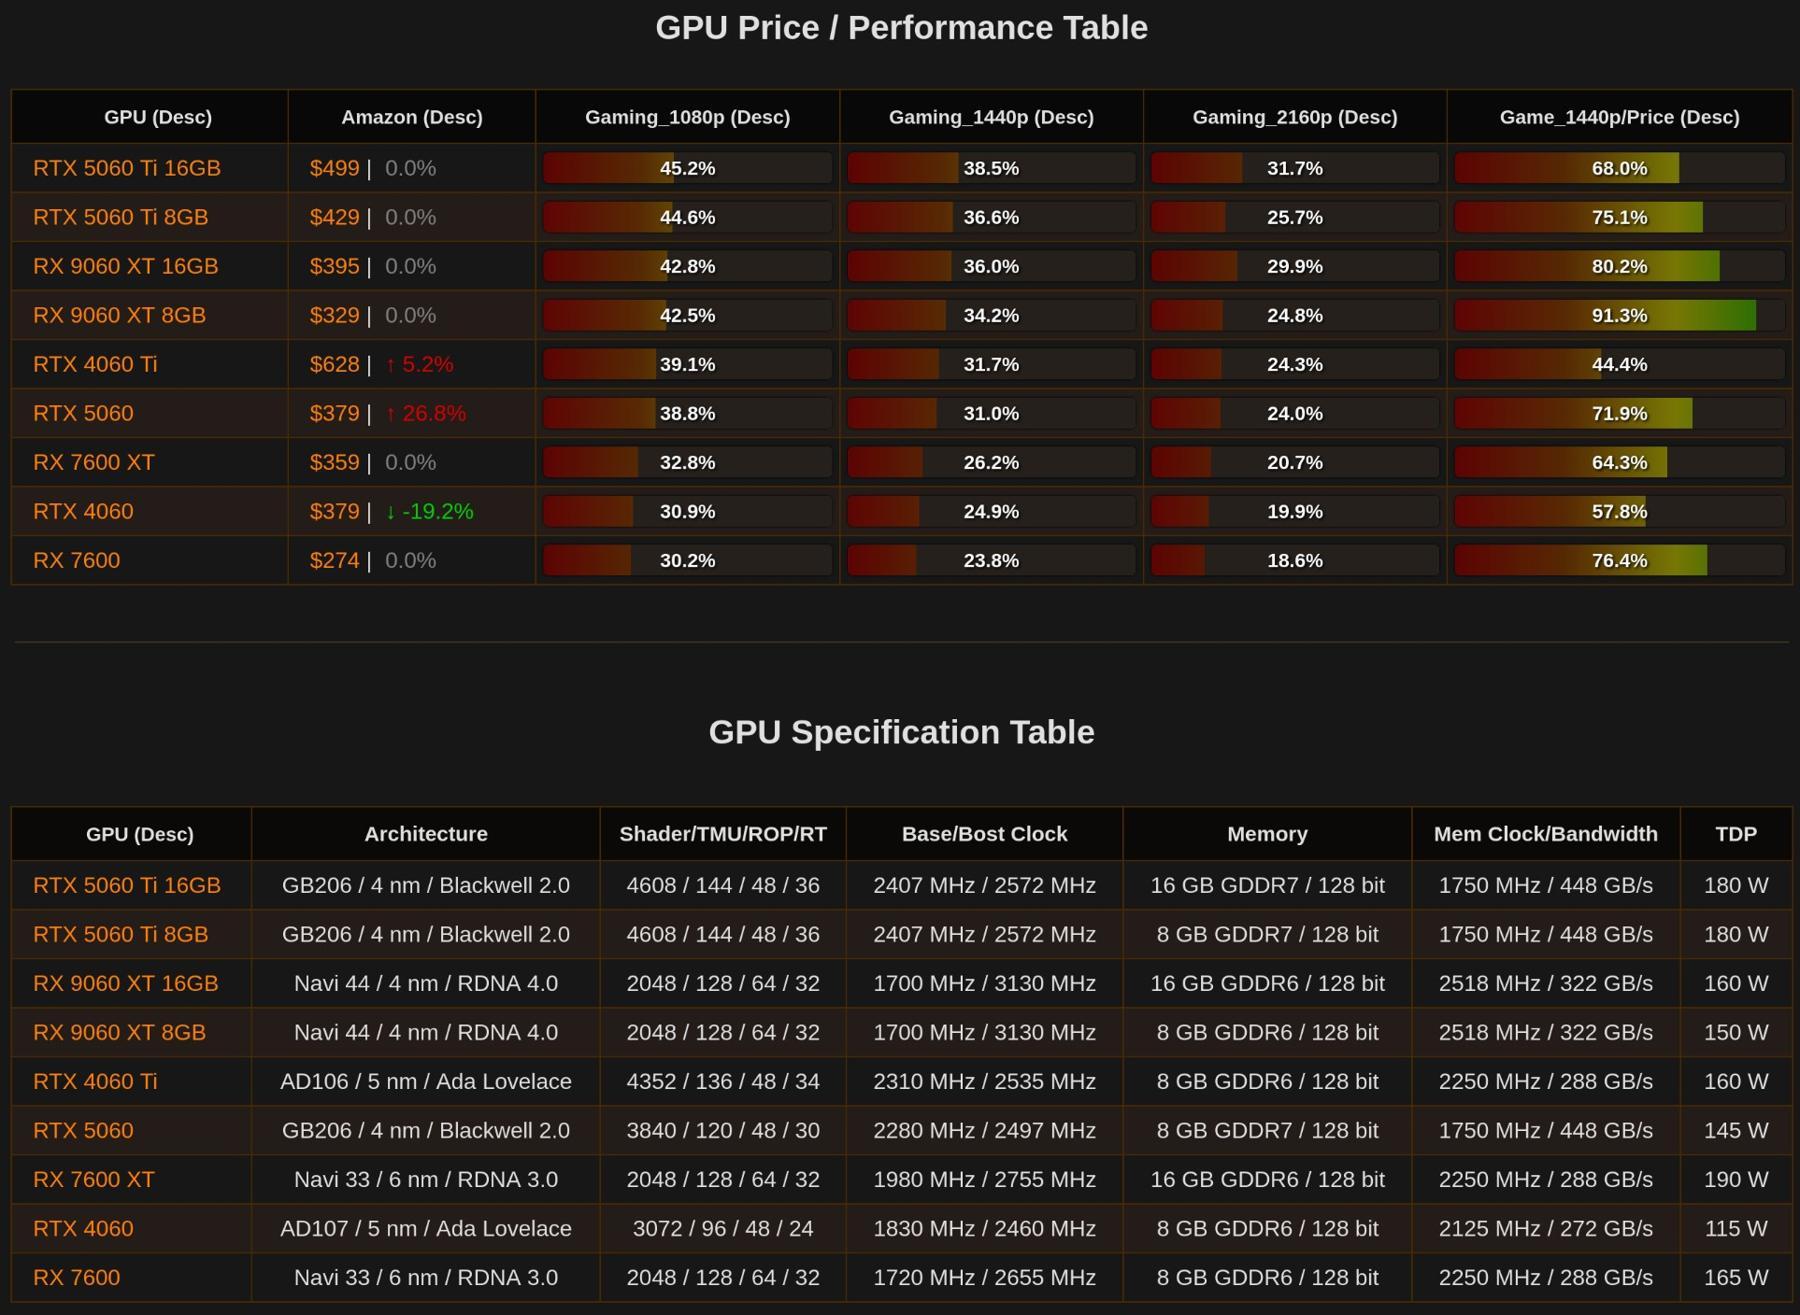The height and width of the screenshot is (1315, 1800).
Task: Click the 44.4% price performance bar
Action: click(1619, 364)
